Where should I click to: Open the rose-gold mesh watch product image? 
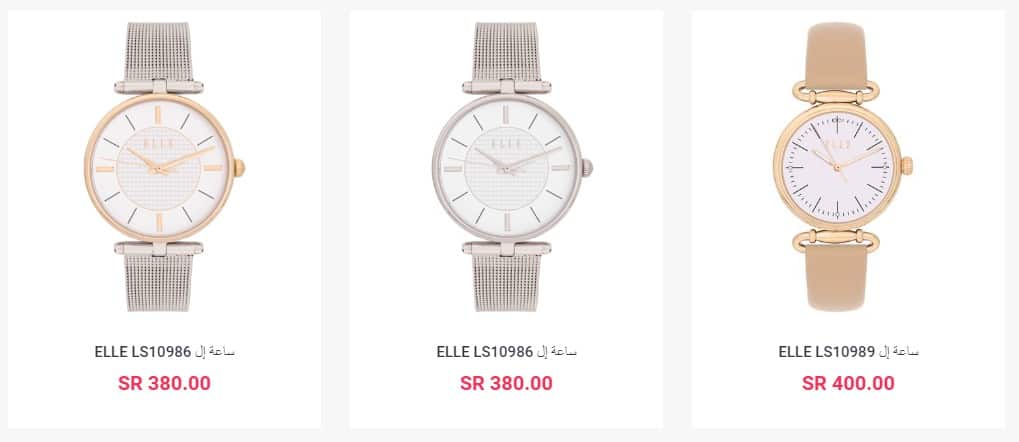pyautogui.click(x=164, y=167)
